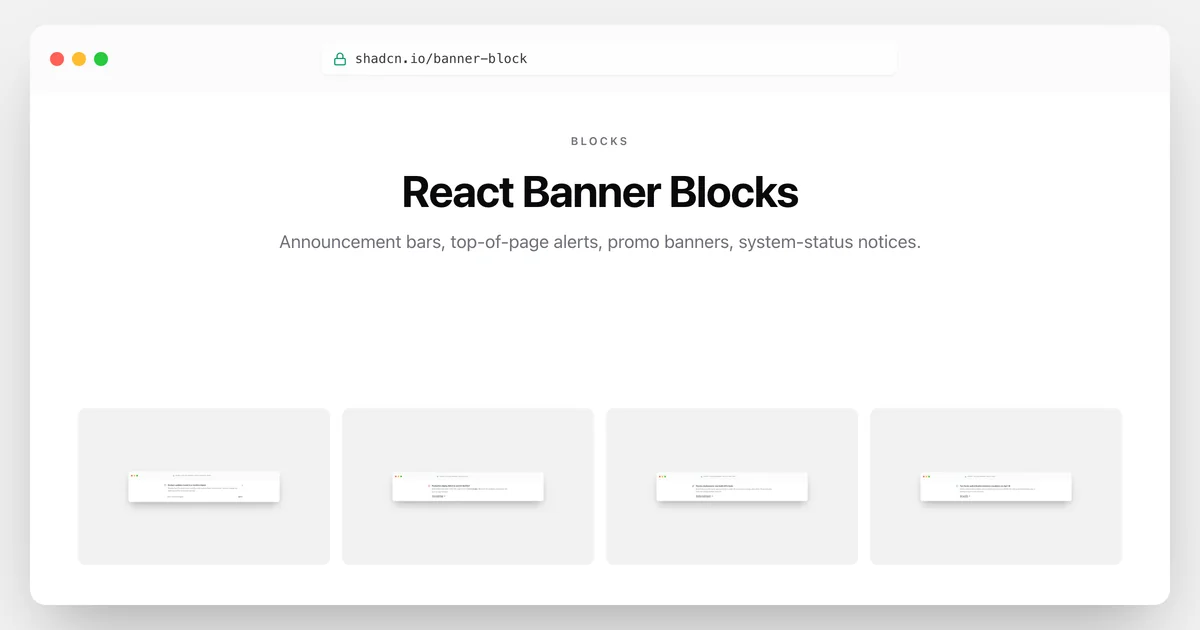Open the fourth banner block preview card
Screen dimensions: 1200x630
[996, 486]
